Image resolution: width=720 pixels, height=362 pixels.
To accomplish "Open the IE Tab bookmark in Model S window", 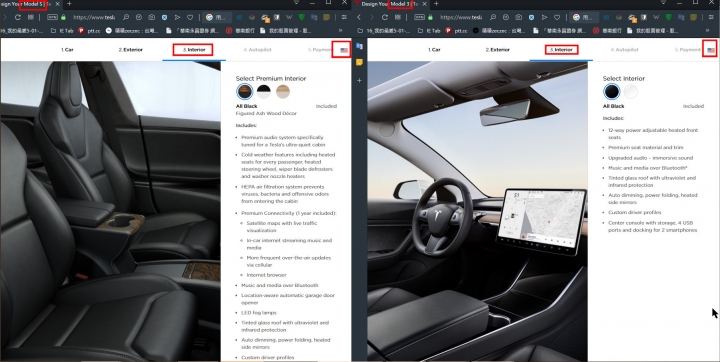I will (x=62, y=31).
